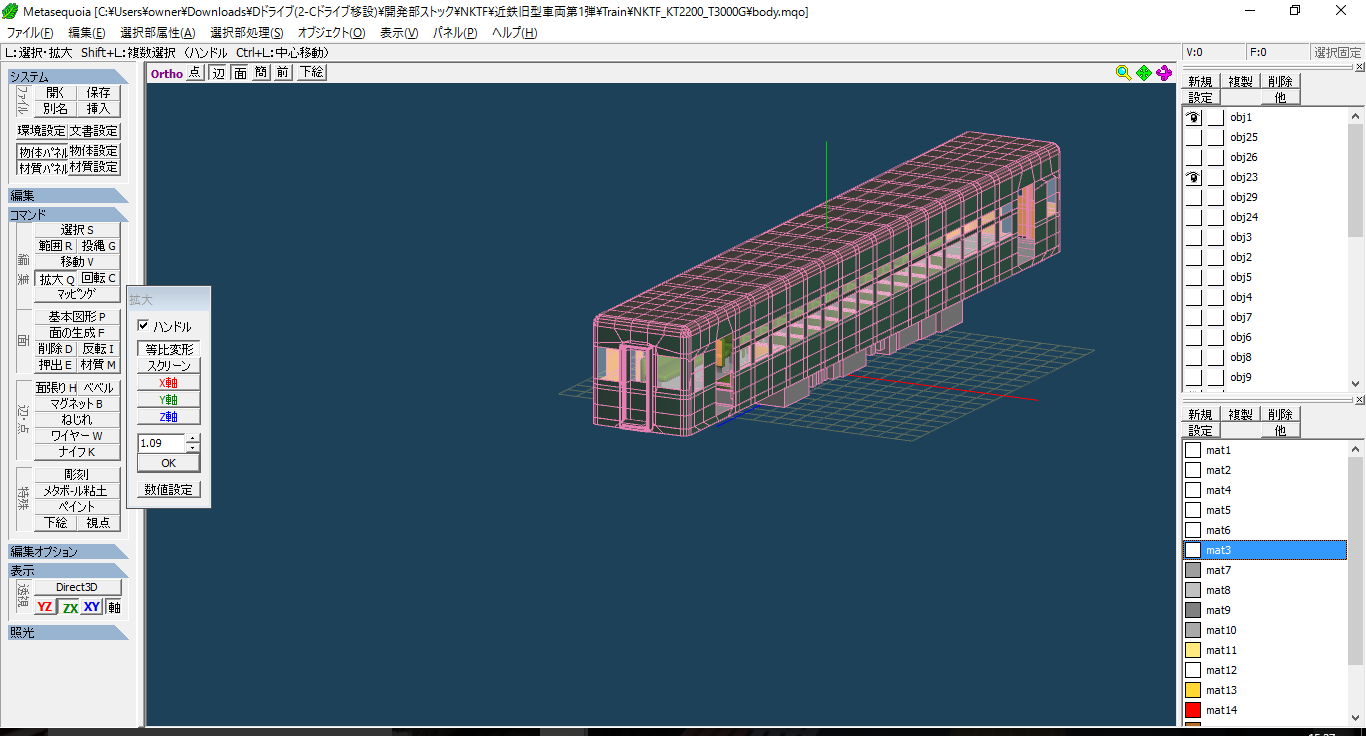This screenshot has height=736, width=1366.
Task: Select the ナイフ K knife command
Action: tap(77, 452)
